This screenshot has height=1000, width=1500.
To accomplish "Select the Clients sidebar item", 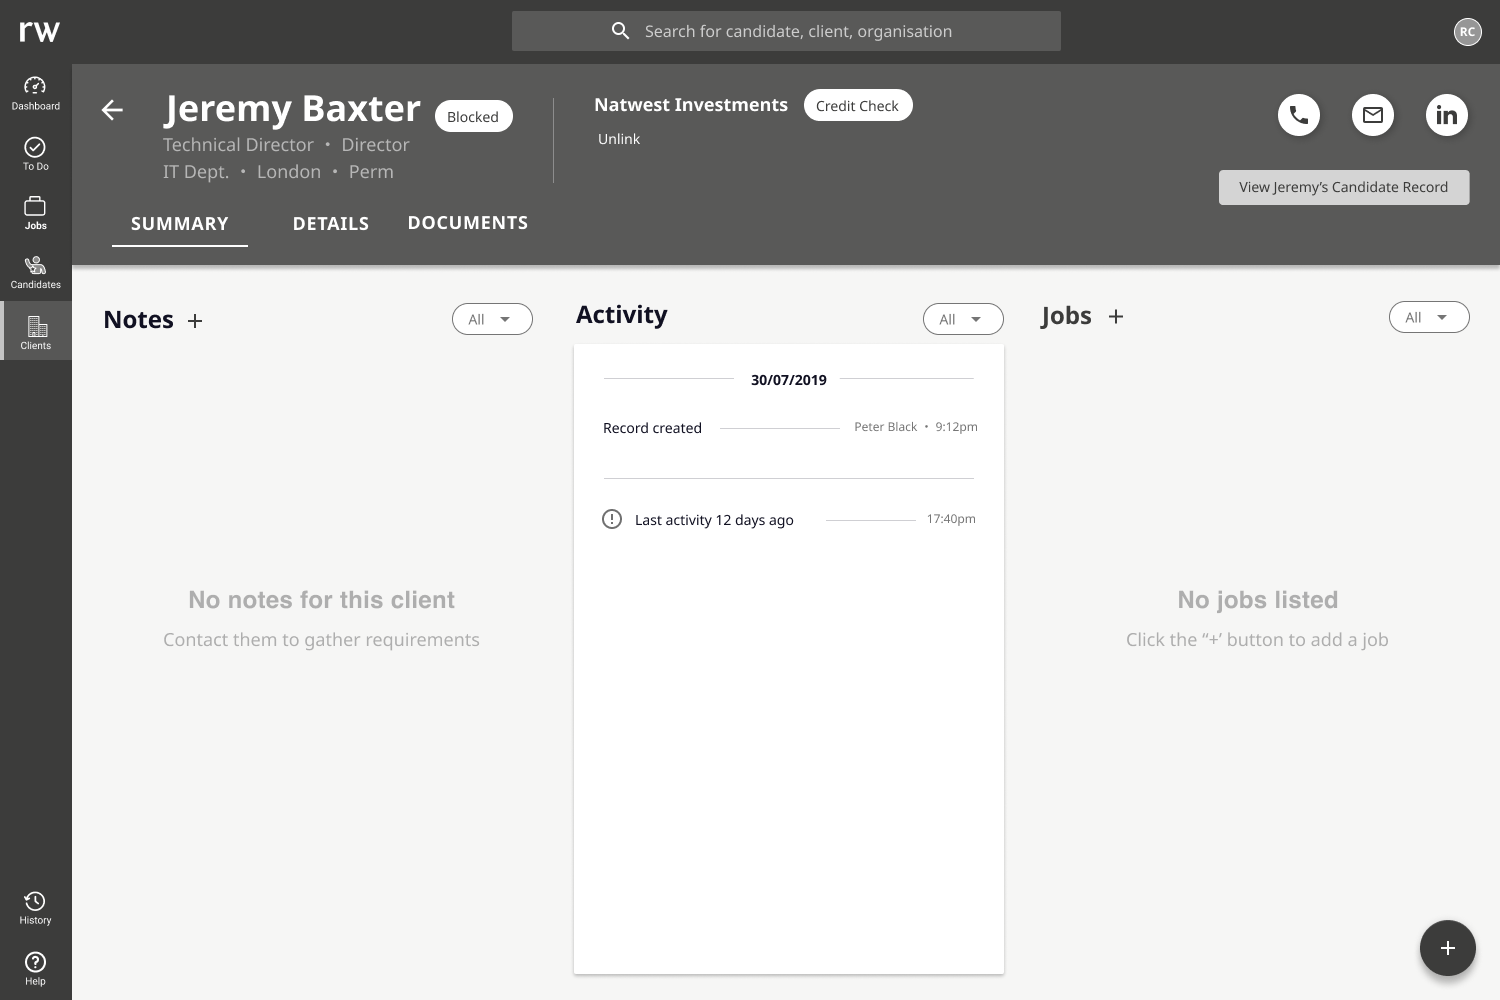I will (35, 331).
